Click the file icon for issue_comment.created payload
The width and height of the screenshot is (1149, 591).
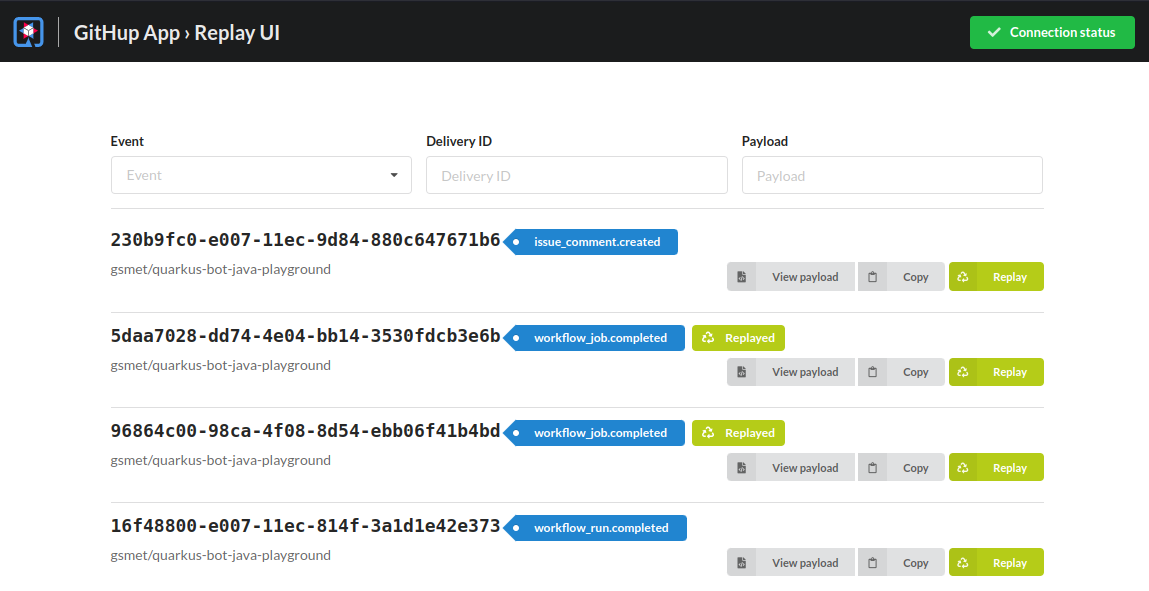click(742, 277)
